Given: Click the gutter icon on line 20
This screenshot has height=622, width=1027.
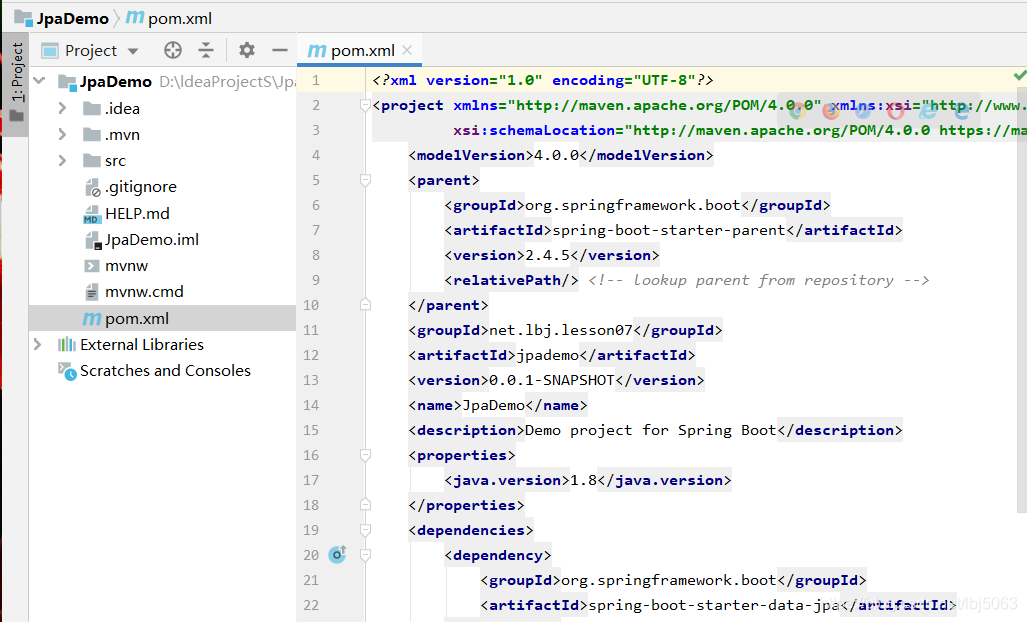Looking at the screenshot, I should coord(337,555).
